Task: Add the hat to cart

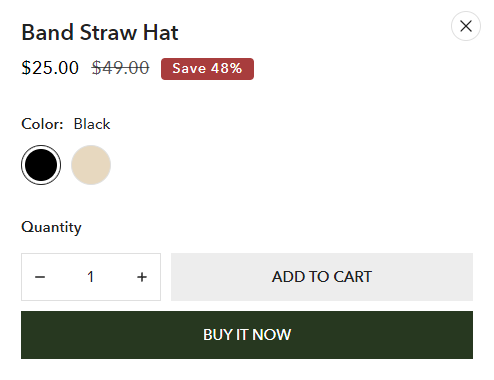Action: tap(322, 277)
